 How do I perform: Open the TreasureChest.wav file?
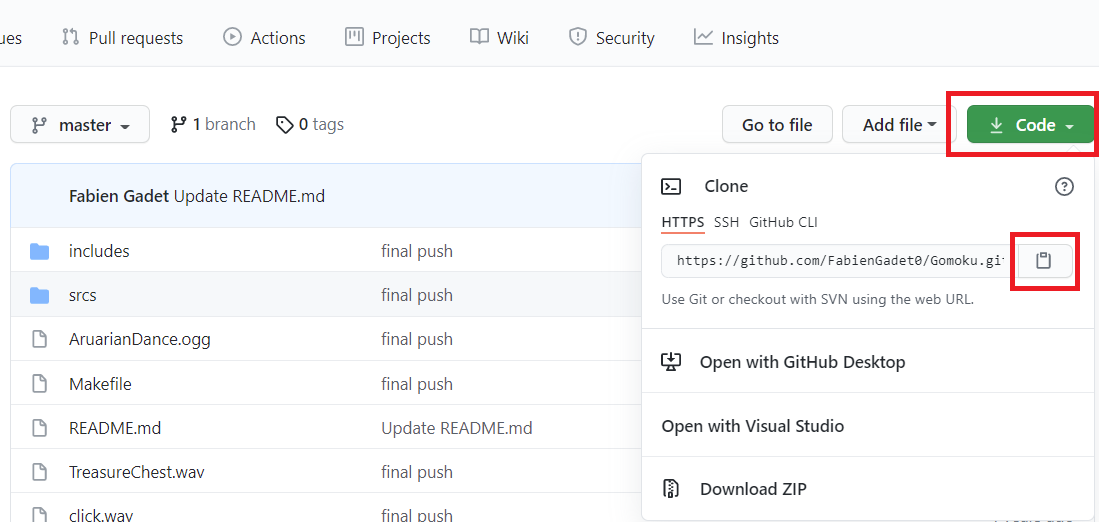(137, 472)
